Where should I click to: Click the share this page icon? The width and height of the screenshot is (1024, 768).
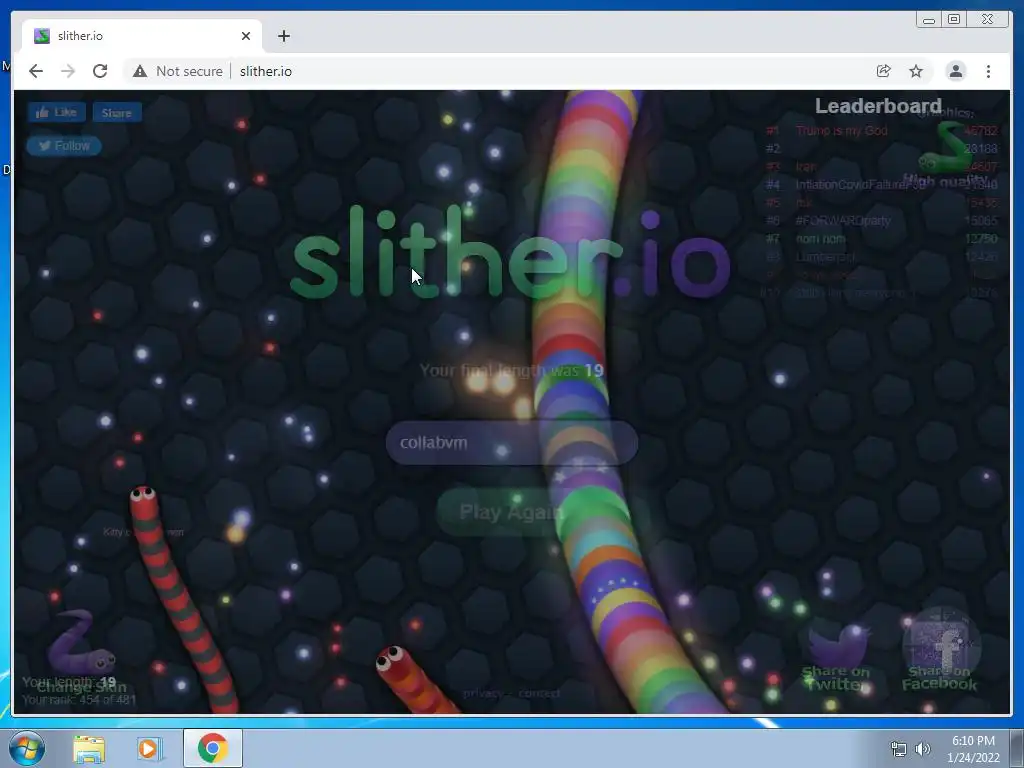(884, 71)
